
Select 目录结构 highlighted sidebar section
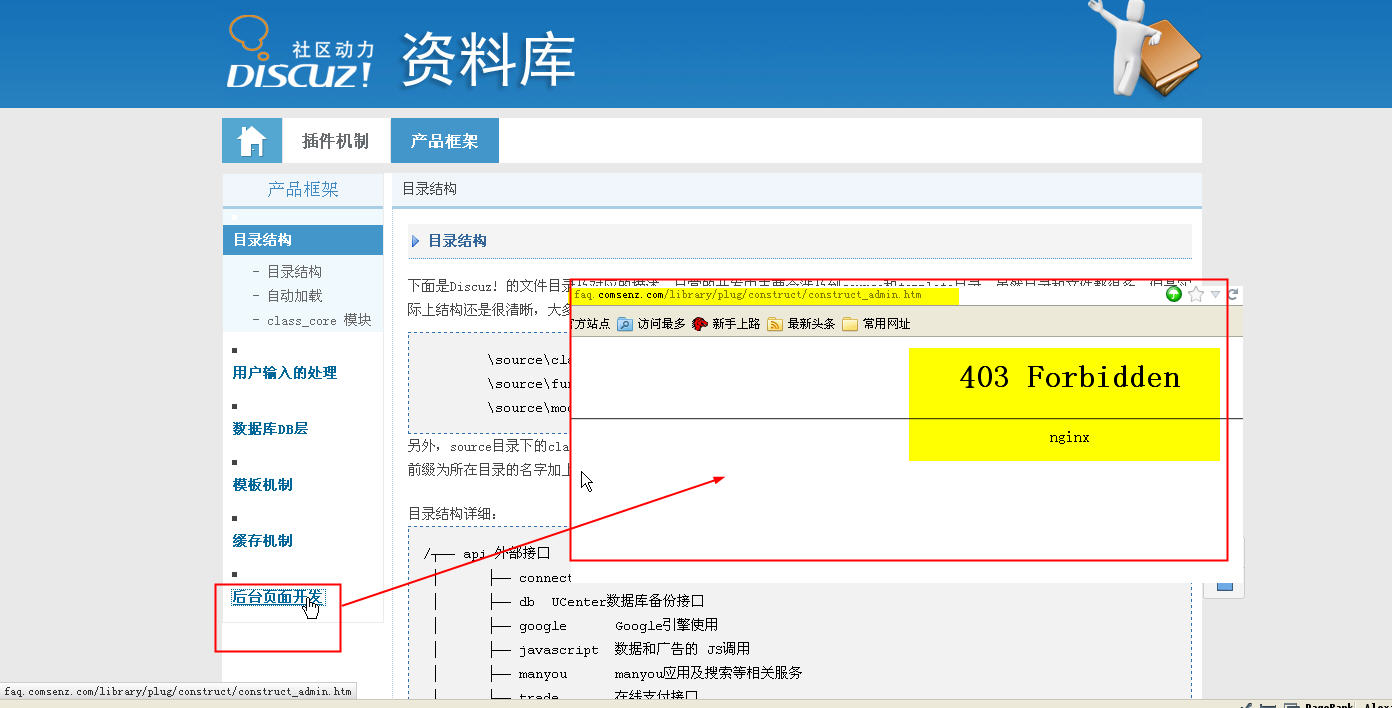tap(302, 240)
